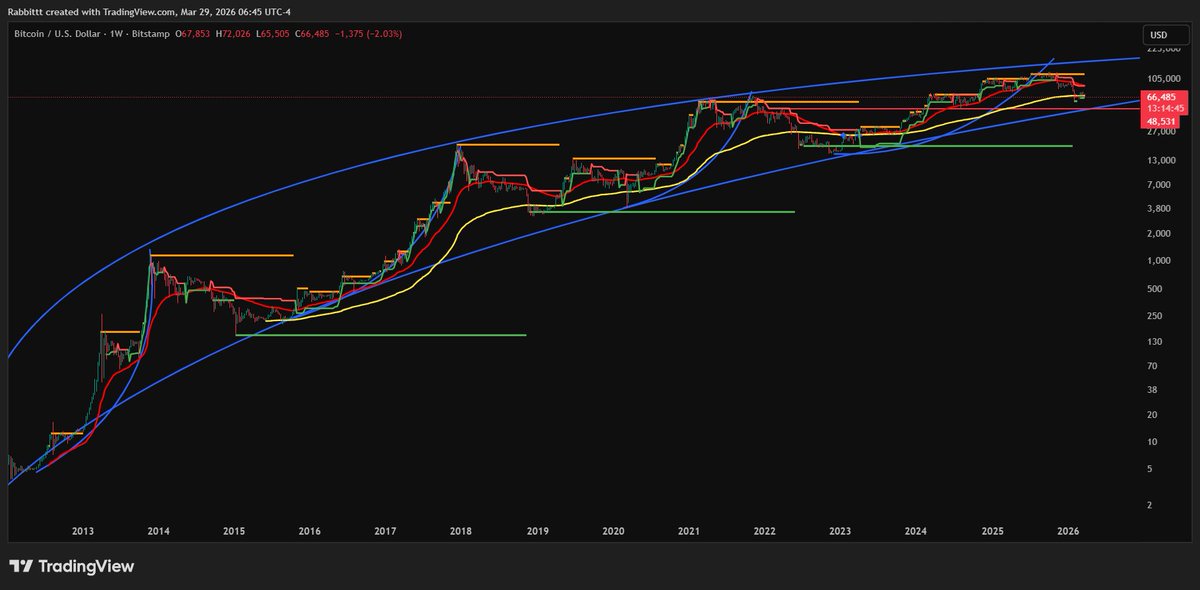Click the 2023 label on time axis
Viewport: 1200px width, 590px height.
click(840, 531)
